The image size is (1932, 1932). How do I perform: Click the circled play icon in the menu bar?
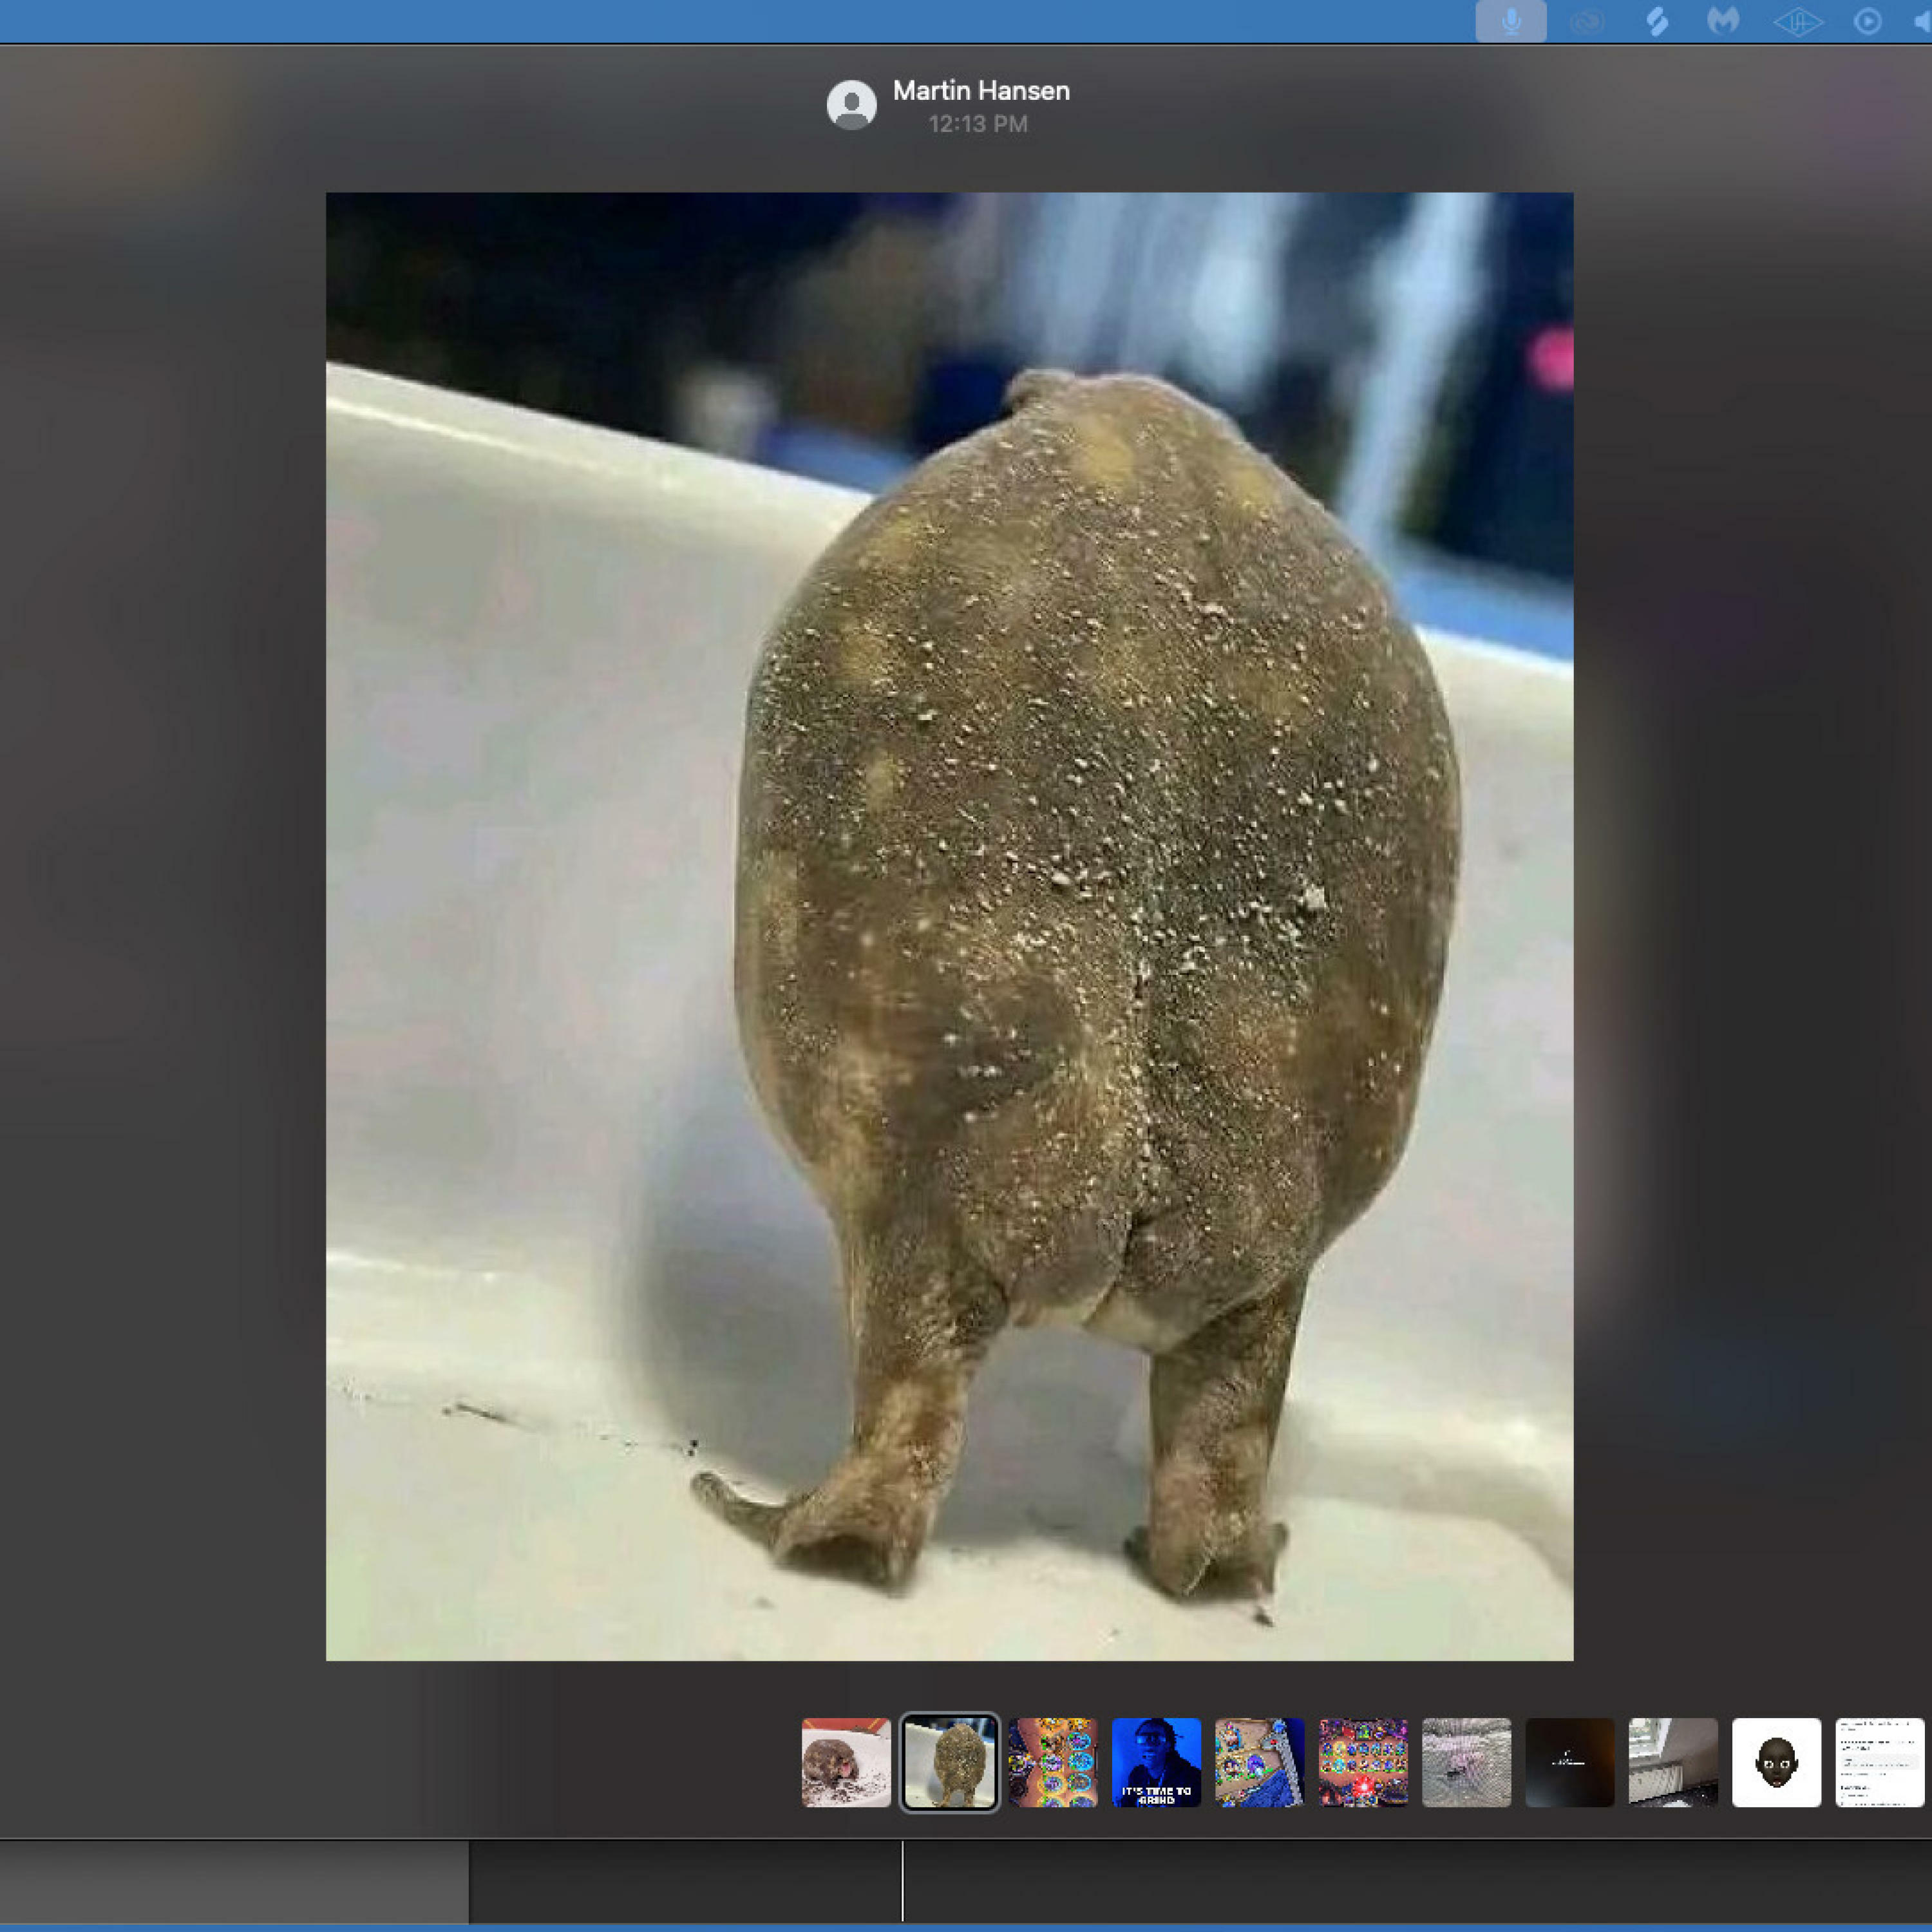point(1867,21)
